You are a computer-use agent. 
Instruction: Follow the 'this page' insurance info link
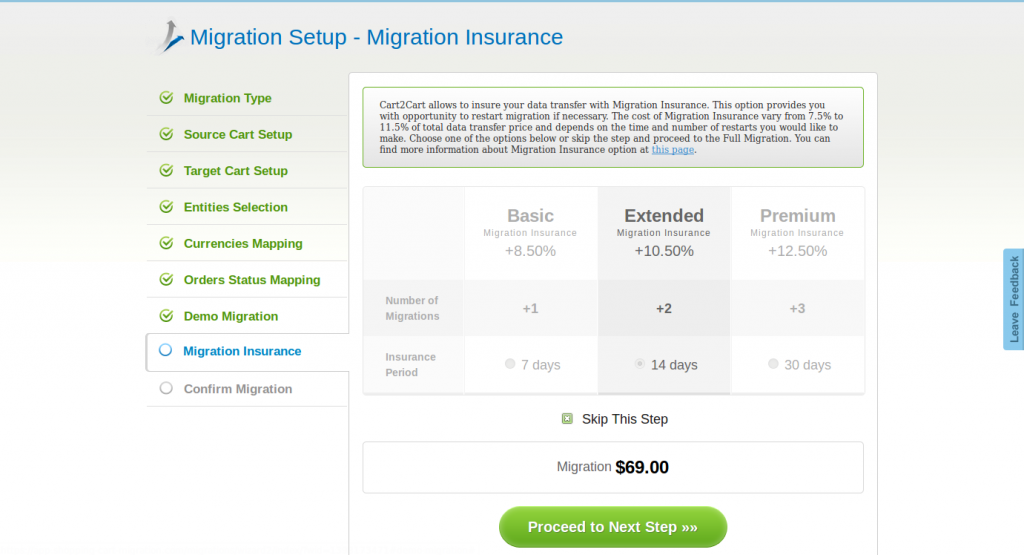coord(672,150)
